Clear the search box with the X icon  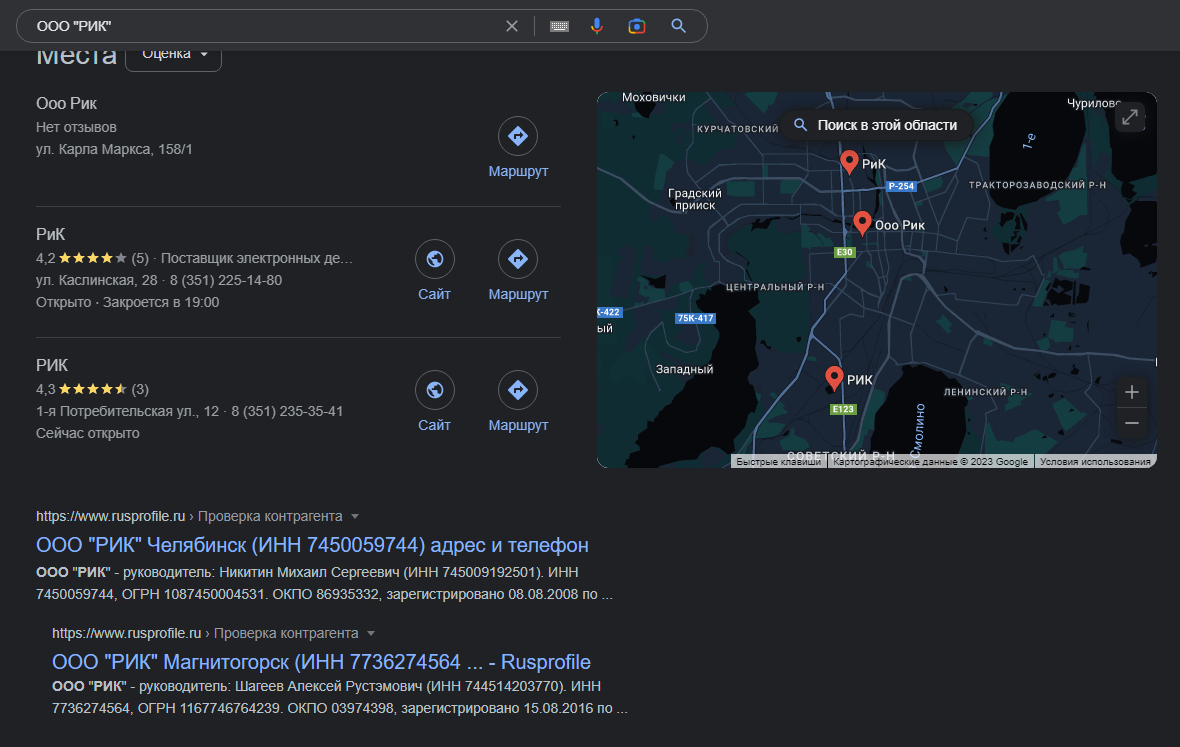pos(512,26)
